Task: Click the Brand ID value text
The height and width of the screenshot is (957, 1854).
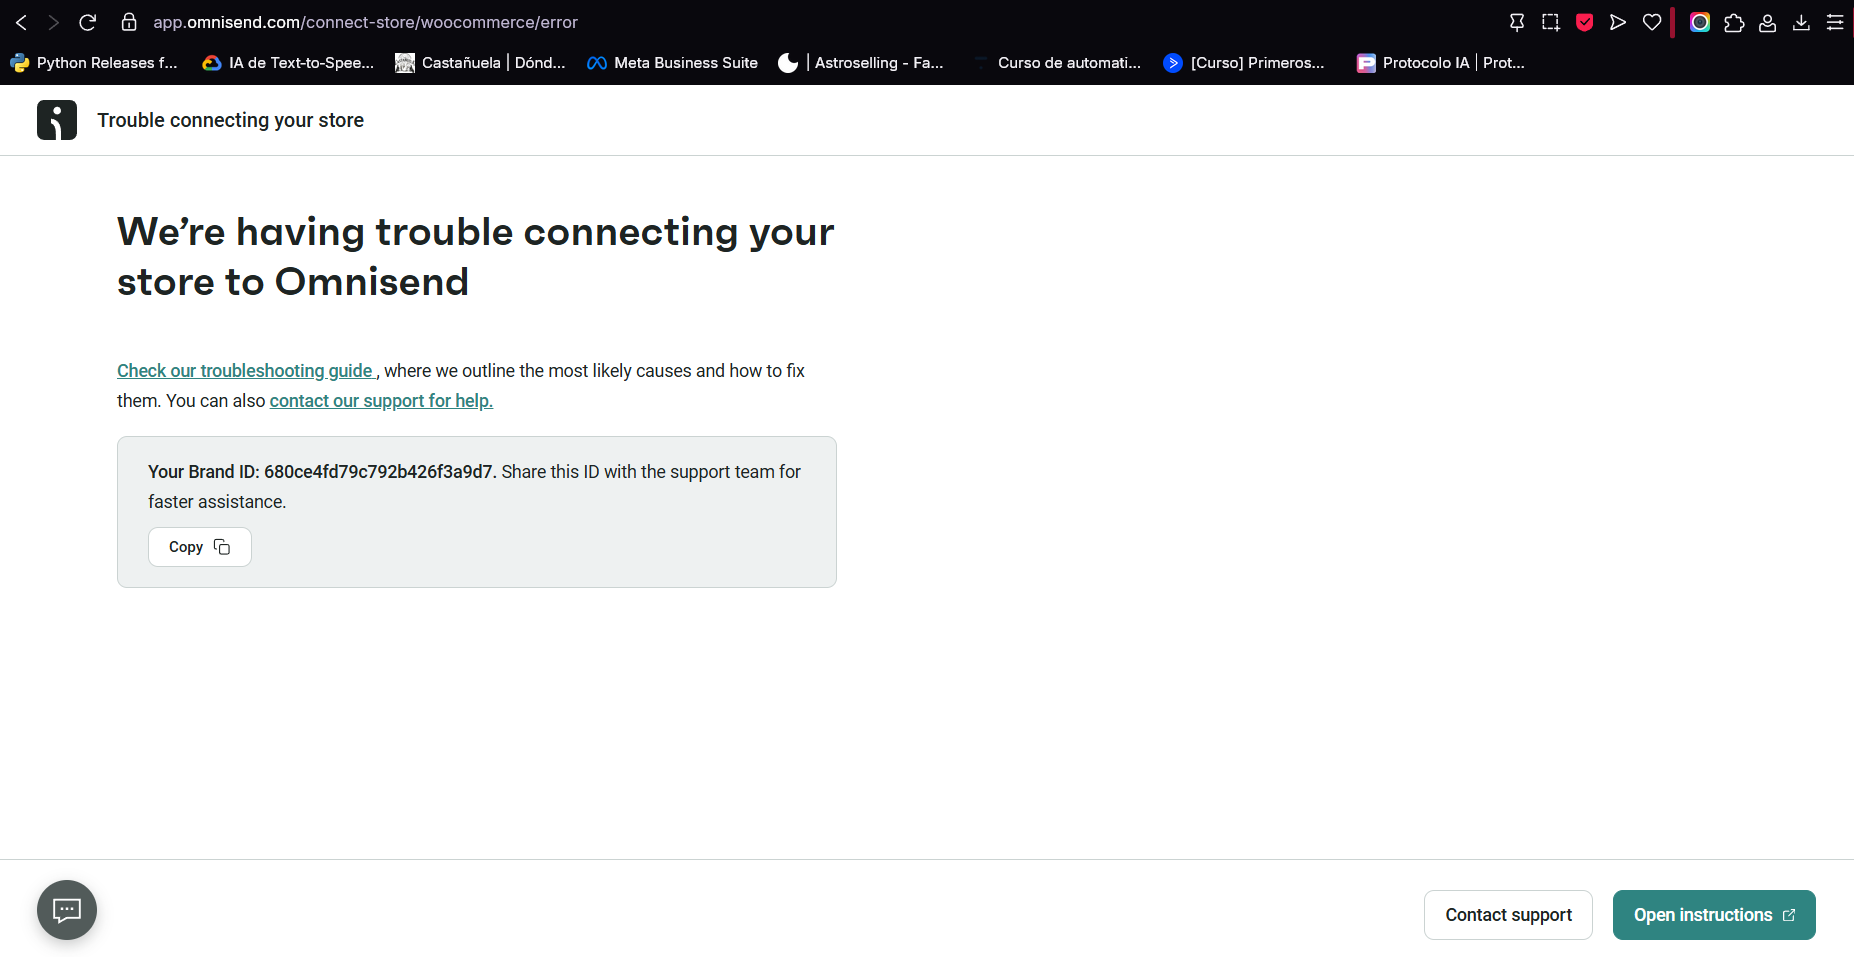Action: click(379, 472)
